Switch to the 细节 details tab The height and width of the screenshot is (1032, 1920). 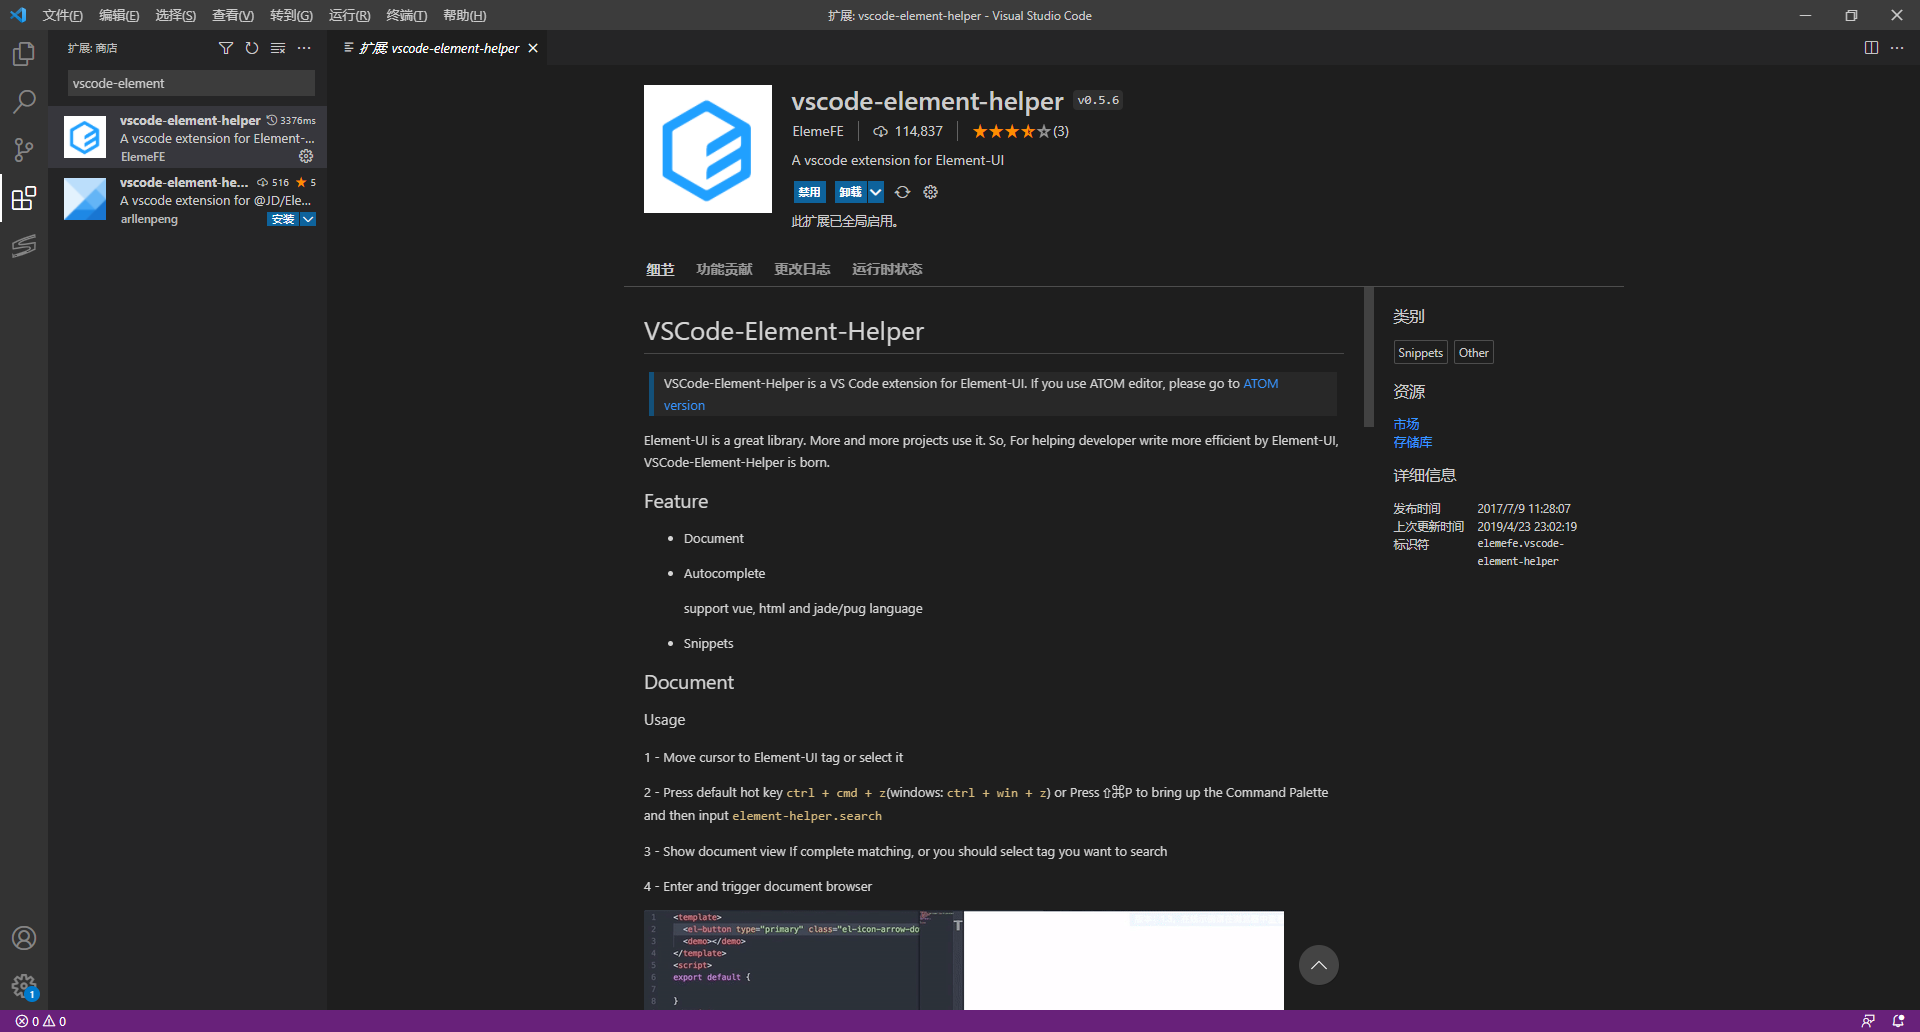tap(660, 269)
